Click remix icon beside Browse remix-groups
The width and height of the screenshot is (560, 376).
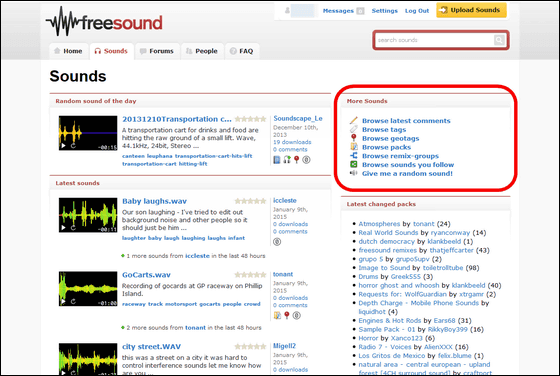point(354,155)
